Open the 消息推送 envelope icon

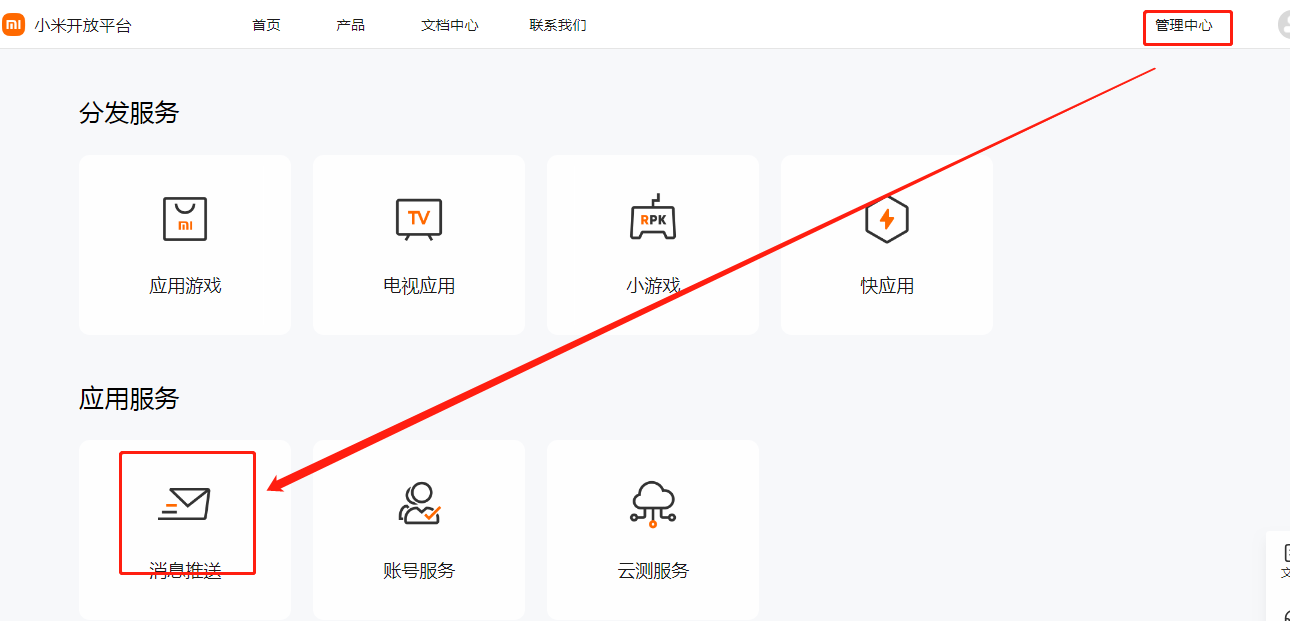(185, 504)
